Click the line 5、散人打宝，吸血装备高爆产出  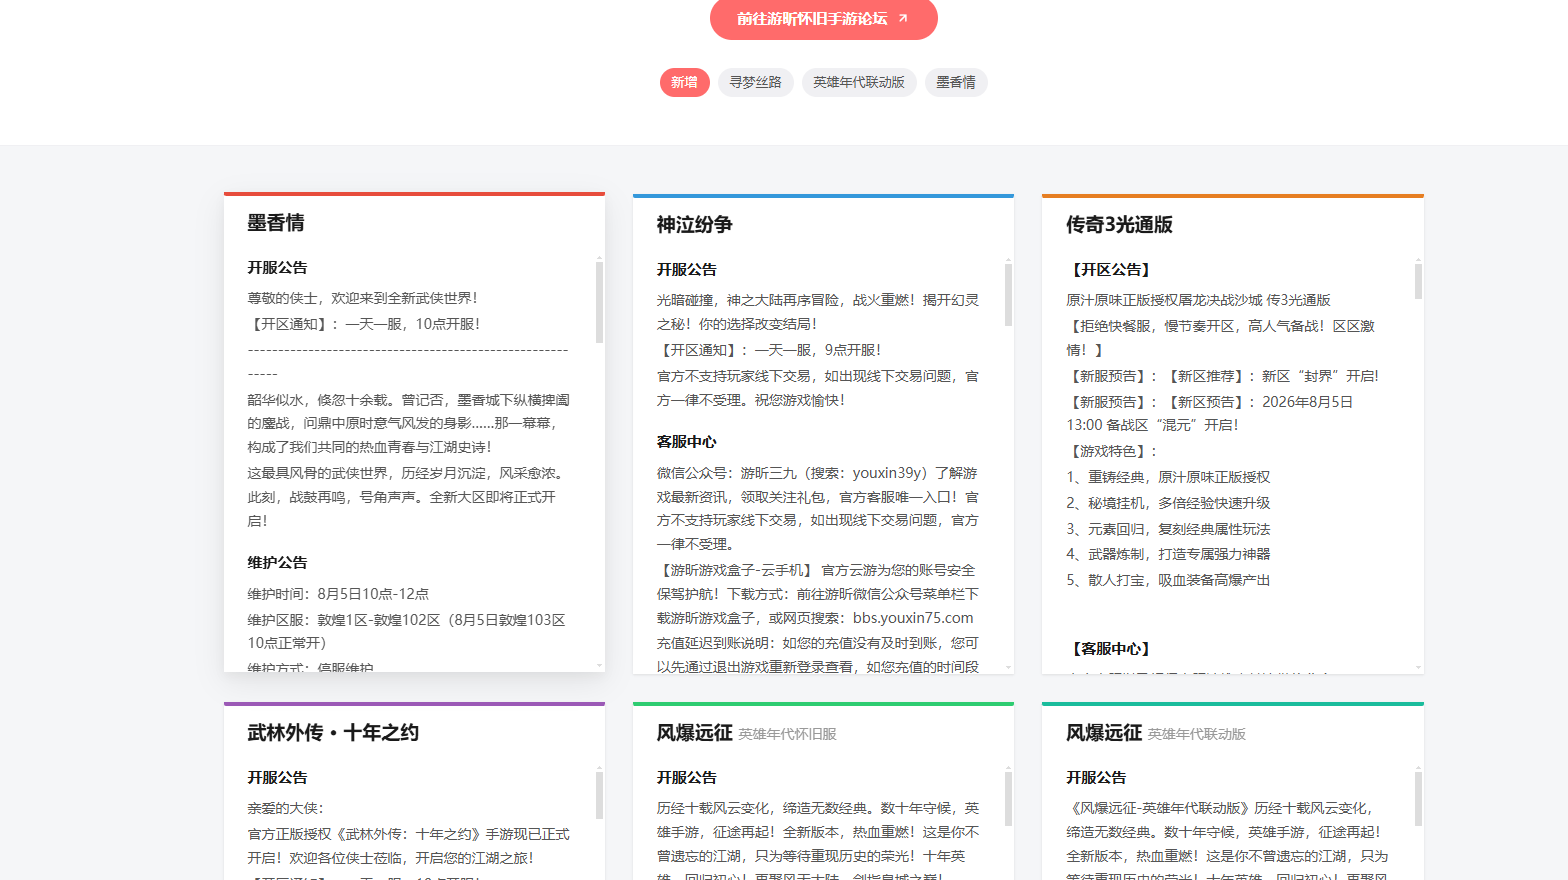1168,580
